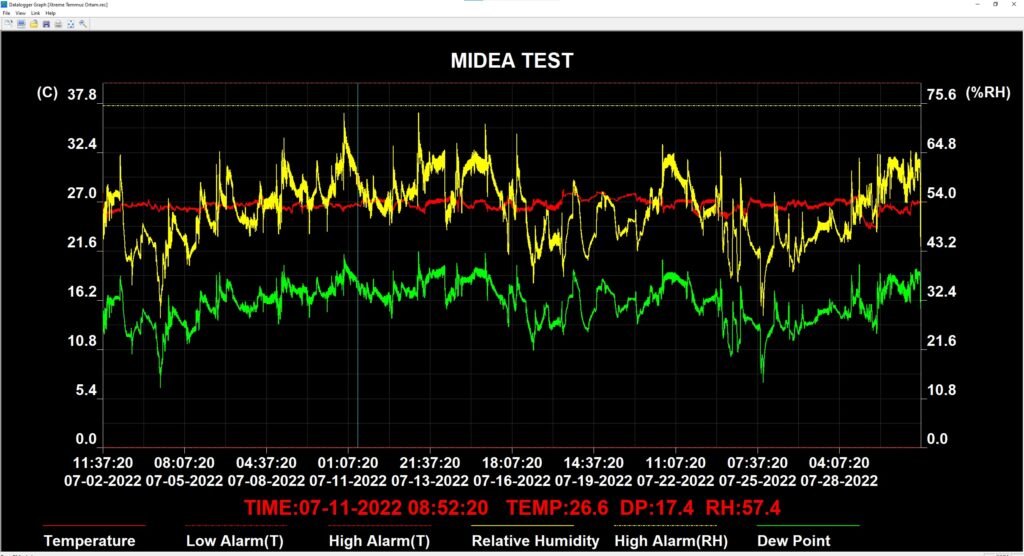Click the (C) temperature axis unit label
Image resolution: width=1024 pixels, height=556 pixels.
coord(47,92)
